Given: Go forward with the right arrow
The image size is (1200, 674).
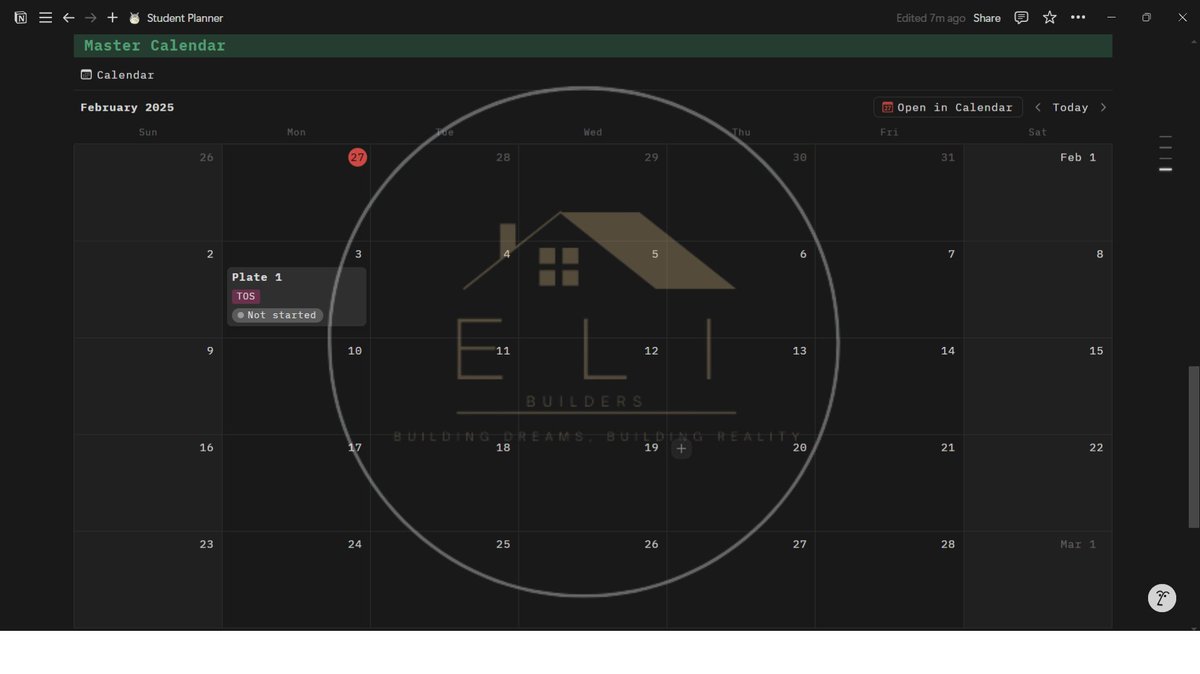Looking at the screenshot, I should 90,18.
